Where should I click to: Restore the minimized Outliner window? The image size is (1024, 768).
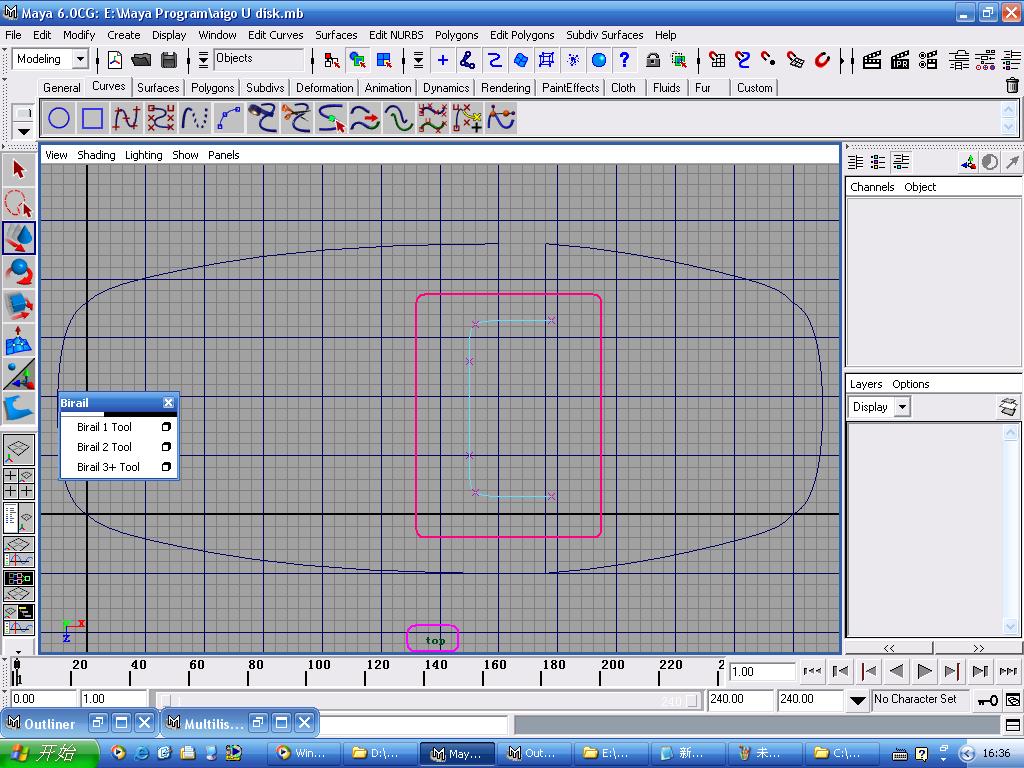pos(99,722)
